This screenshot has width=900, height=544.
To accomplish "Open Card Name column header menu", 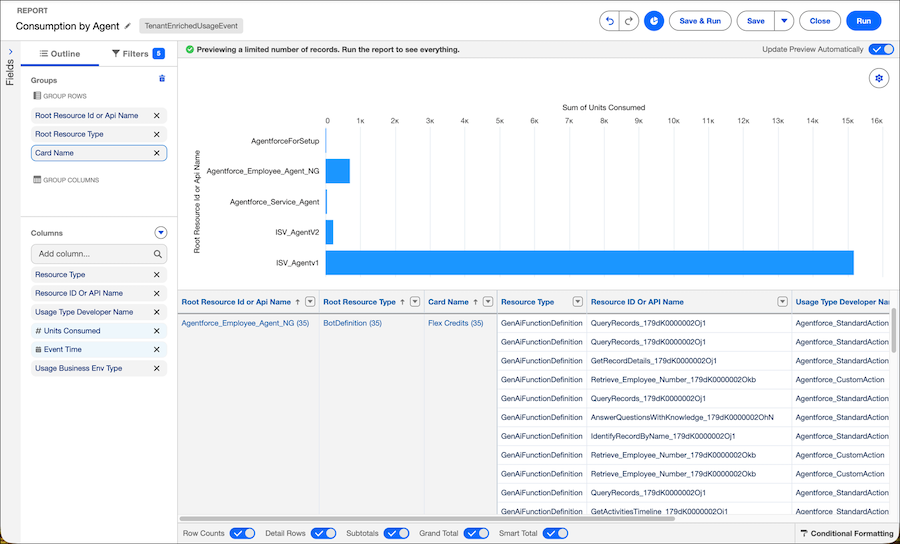I will click(488, 302).
